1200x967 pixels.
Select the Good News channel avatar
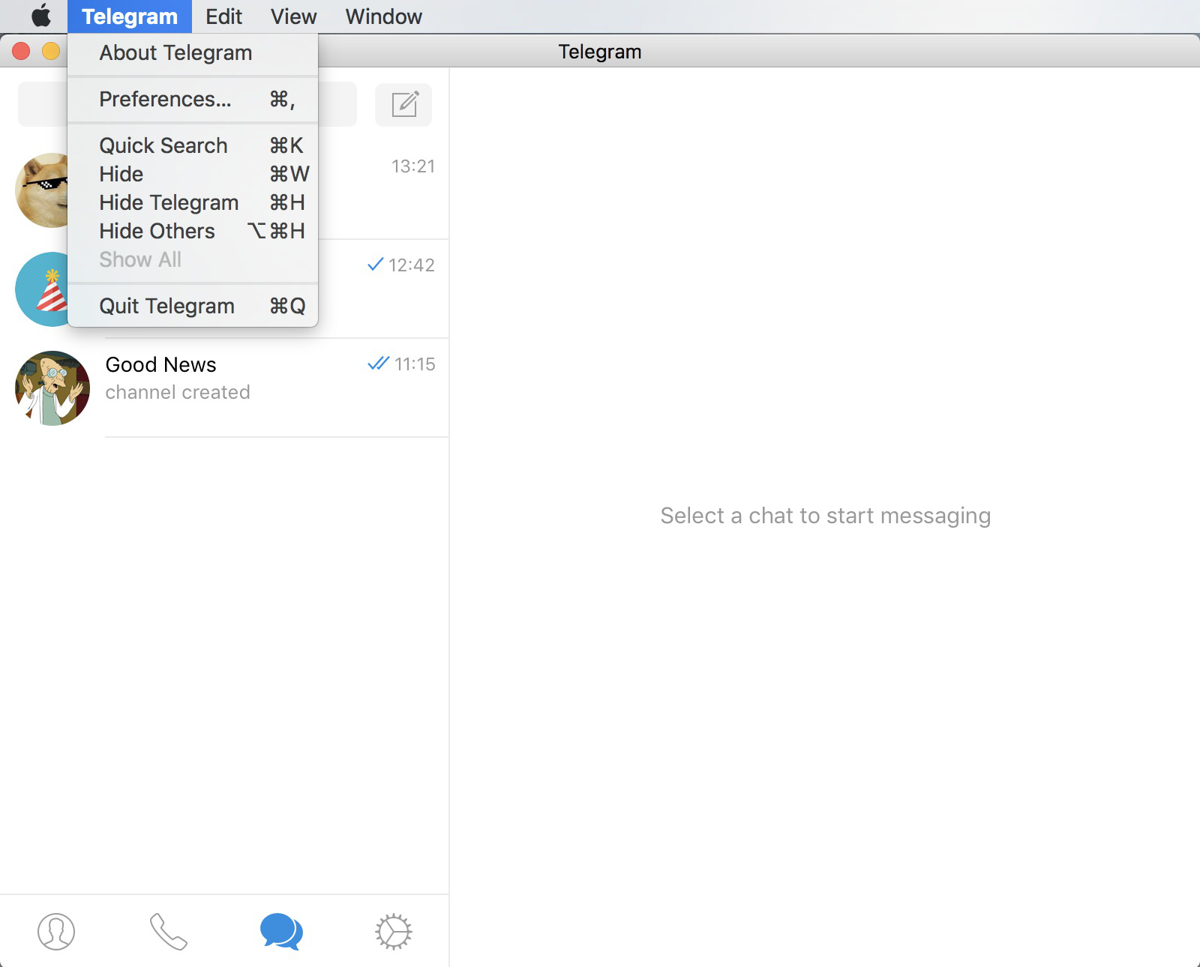click(x=53, y=388)
